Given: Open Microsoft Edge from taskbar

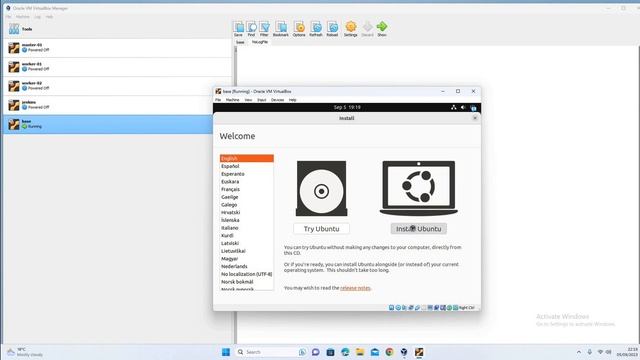Looking at the screenshot, I should click(x=345, y=352).
